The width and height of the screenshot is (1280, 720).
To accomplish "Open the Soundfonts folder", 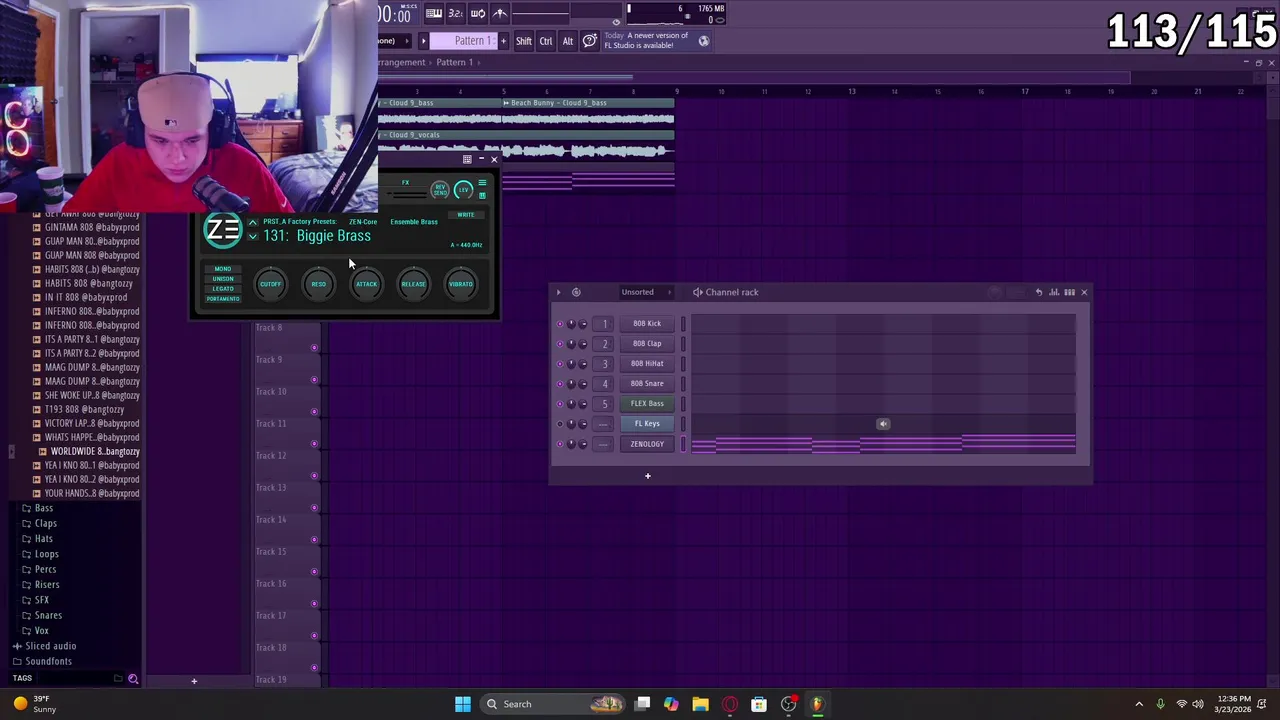I will coord(48,661).
